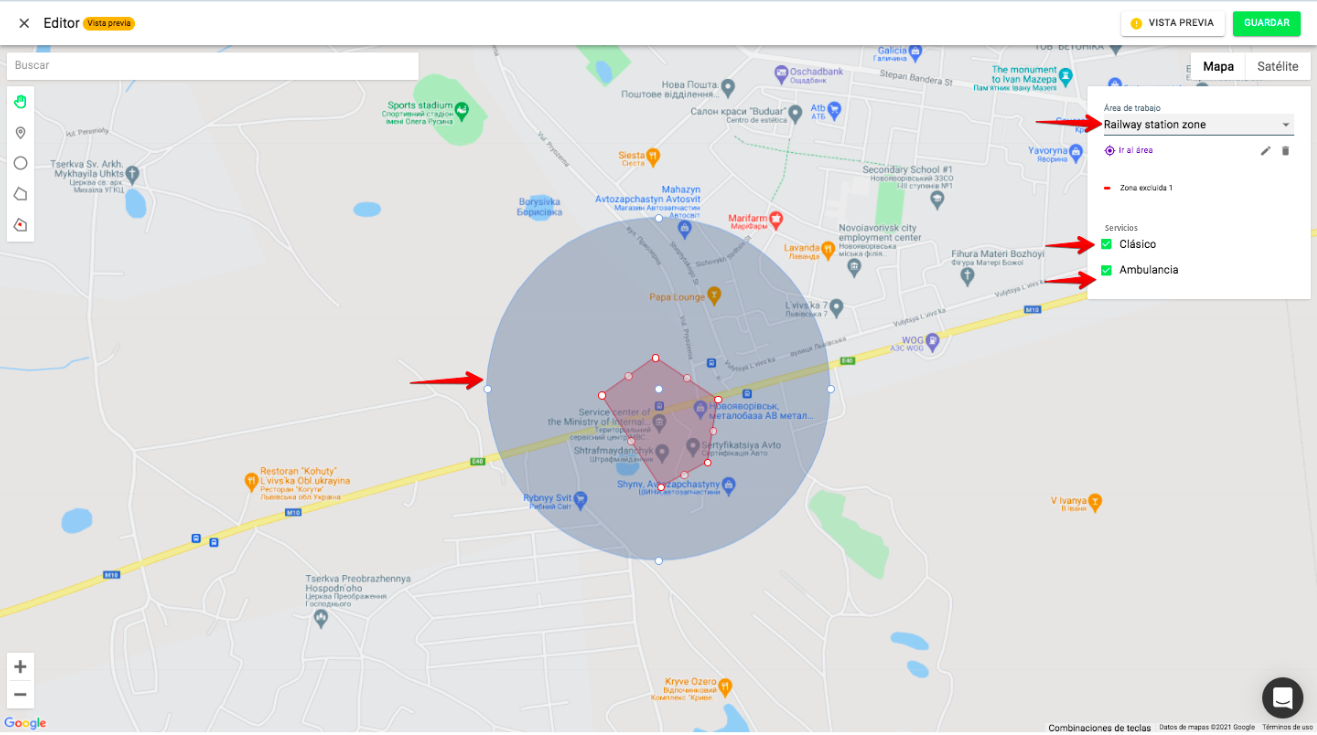Viewport: 1317px width, 735px height.
Task: Select the circle drawing tool
Action: click(x=20, y=163)
